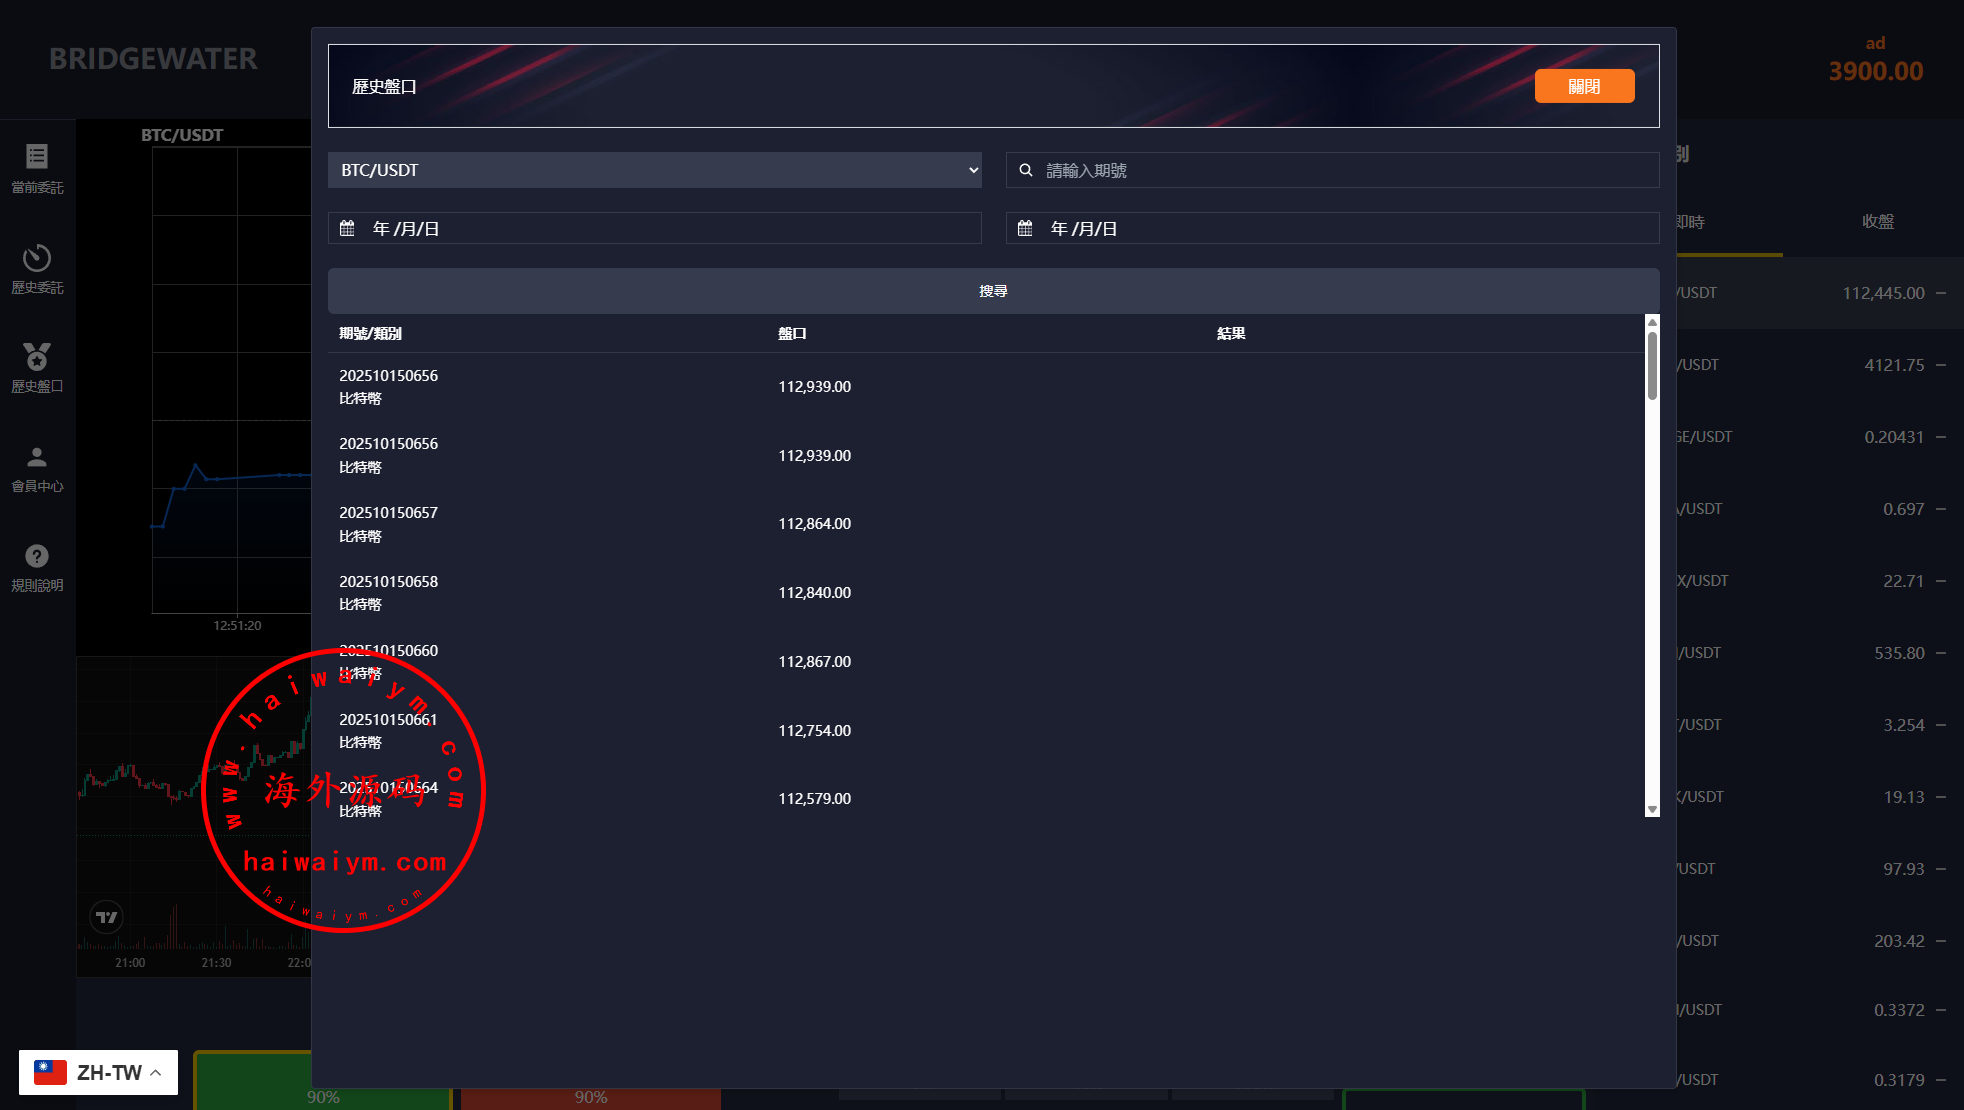Close the dialog with 關閉 button
This screenshot has width=1964, height=1110.
click(x=1584, y=86)
